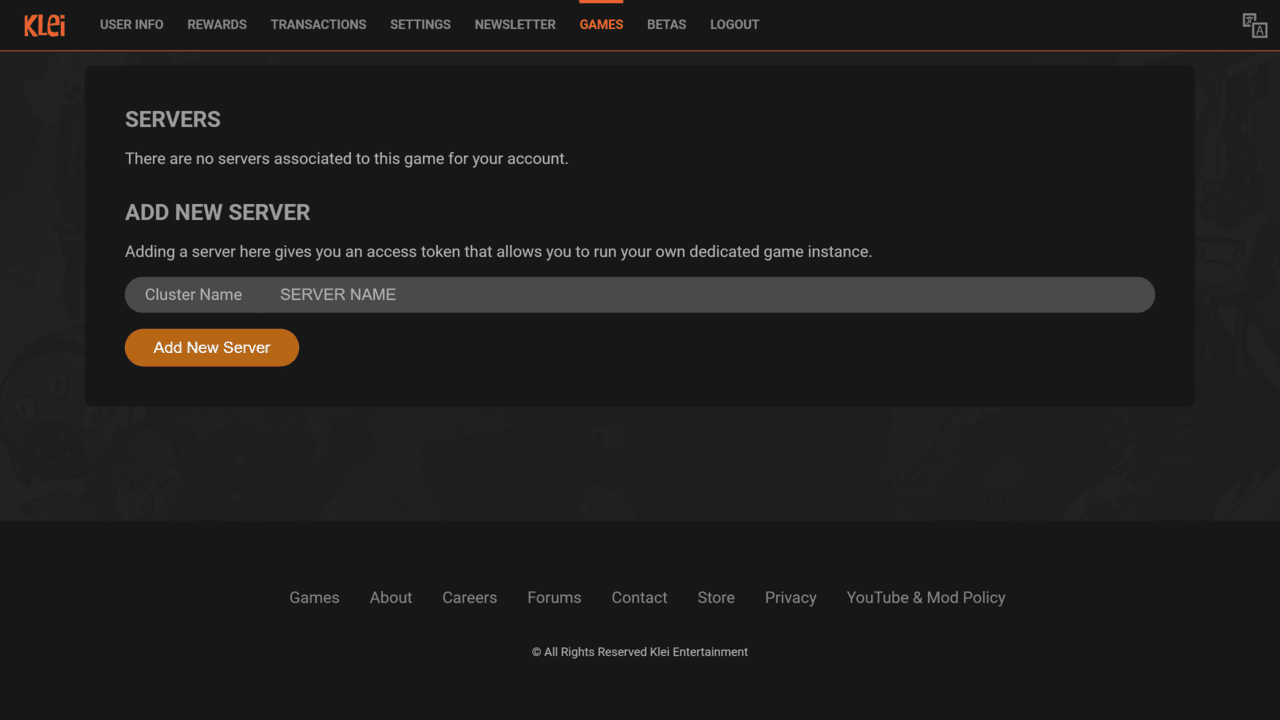This screenshot has height=720, width=1280.
Task: Visit the Klei Store link
Action: [715, 597]
